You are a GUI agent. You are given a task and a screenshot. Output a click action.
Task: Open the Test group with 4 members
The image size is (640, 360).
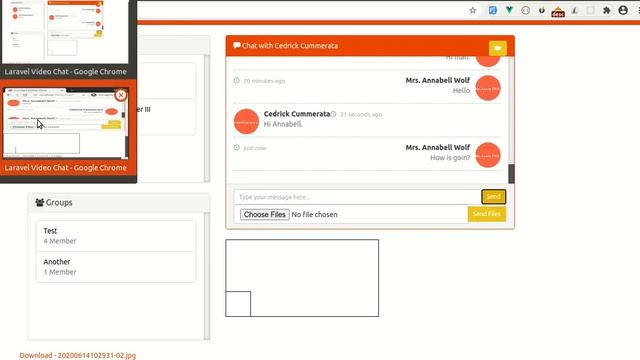116,236
